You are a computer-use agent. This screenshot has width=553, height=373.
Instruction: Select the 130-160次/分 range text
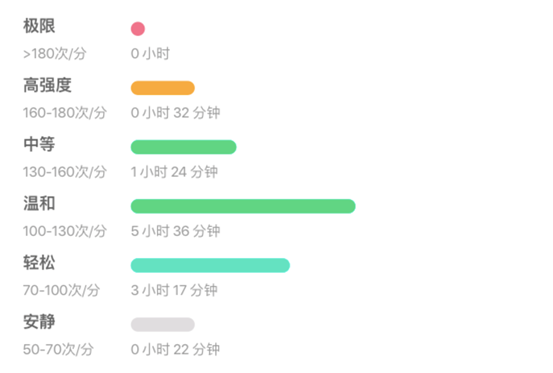tap(65, 172)
